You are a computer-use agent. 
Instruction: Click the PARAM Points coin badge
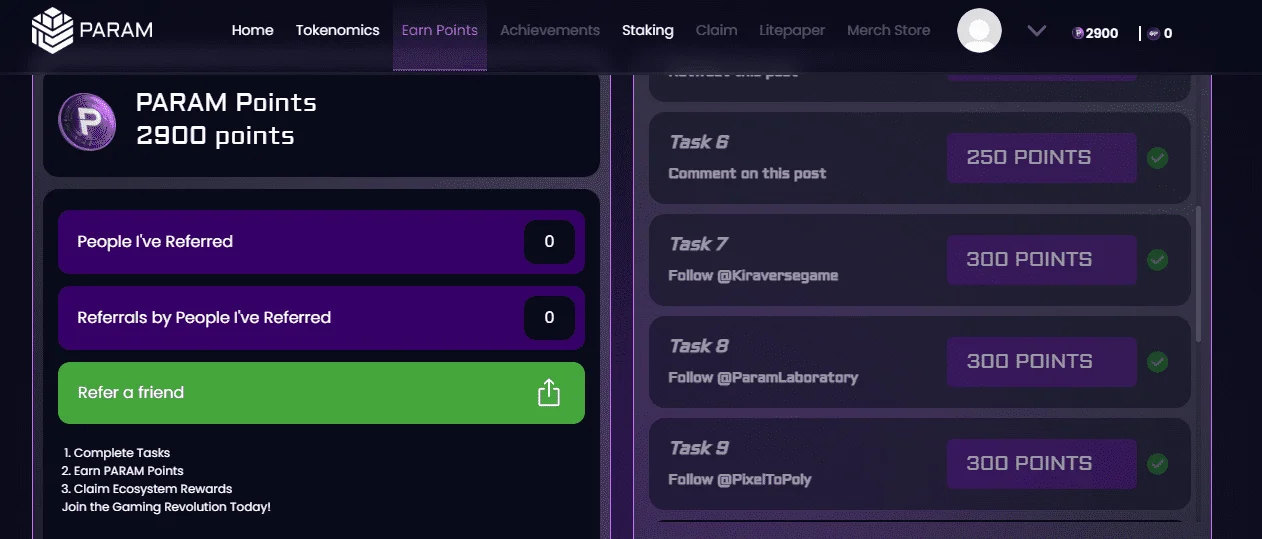tap(87, 121)
